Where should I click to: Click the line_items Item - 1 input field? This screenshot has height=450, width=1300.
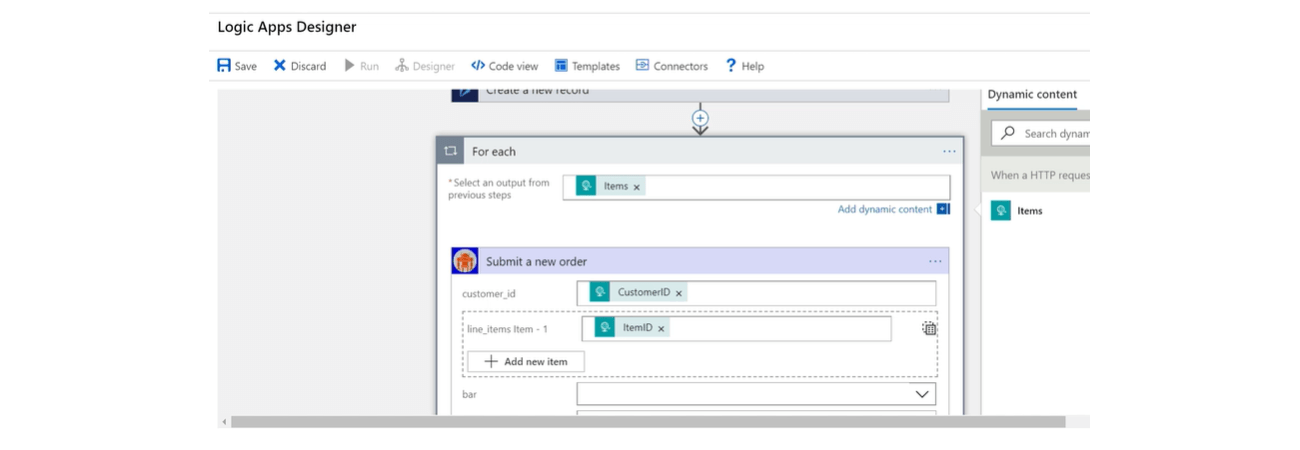tap(736, 329)
